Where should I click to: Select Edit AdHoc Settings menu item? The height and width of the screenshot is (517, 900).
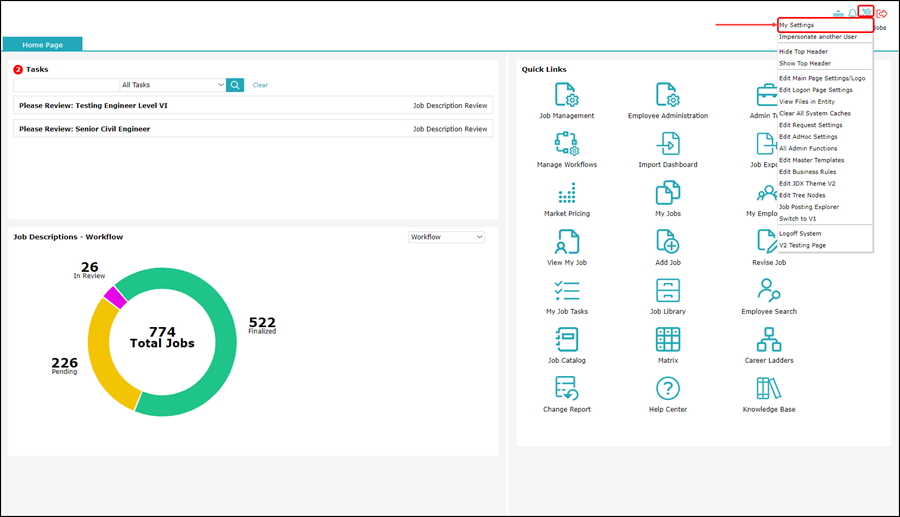(x=808, y=137)
